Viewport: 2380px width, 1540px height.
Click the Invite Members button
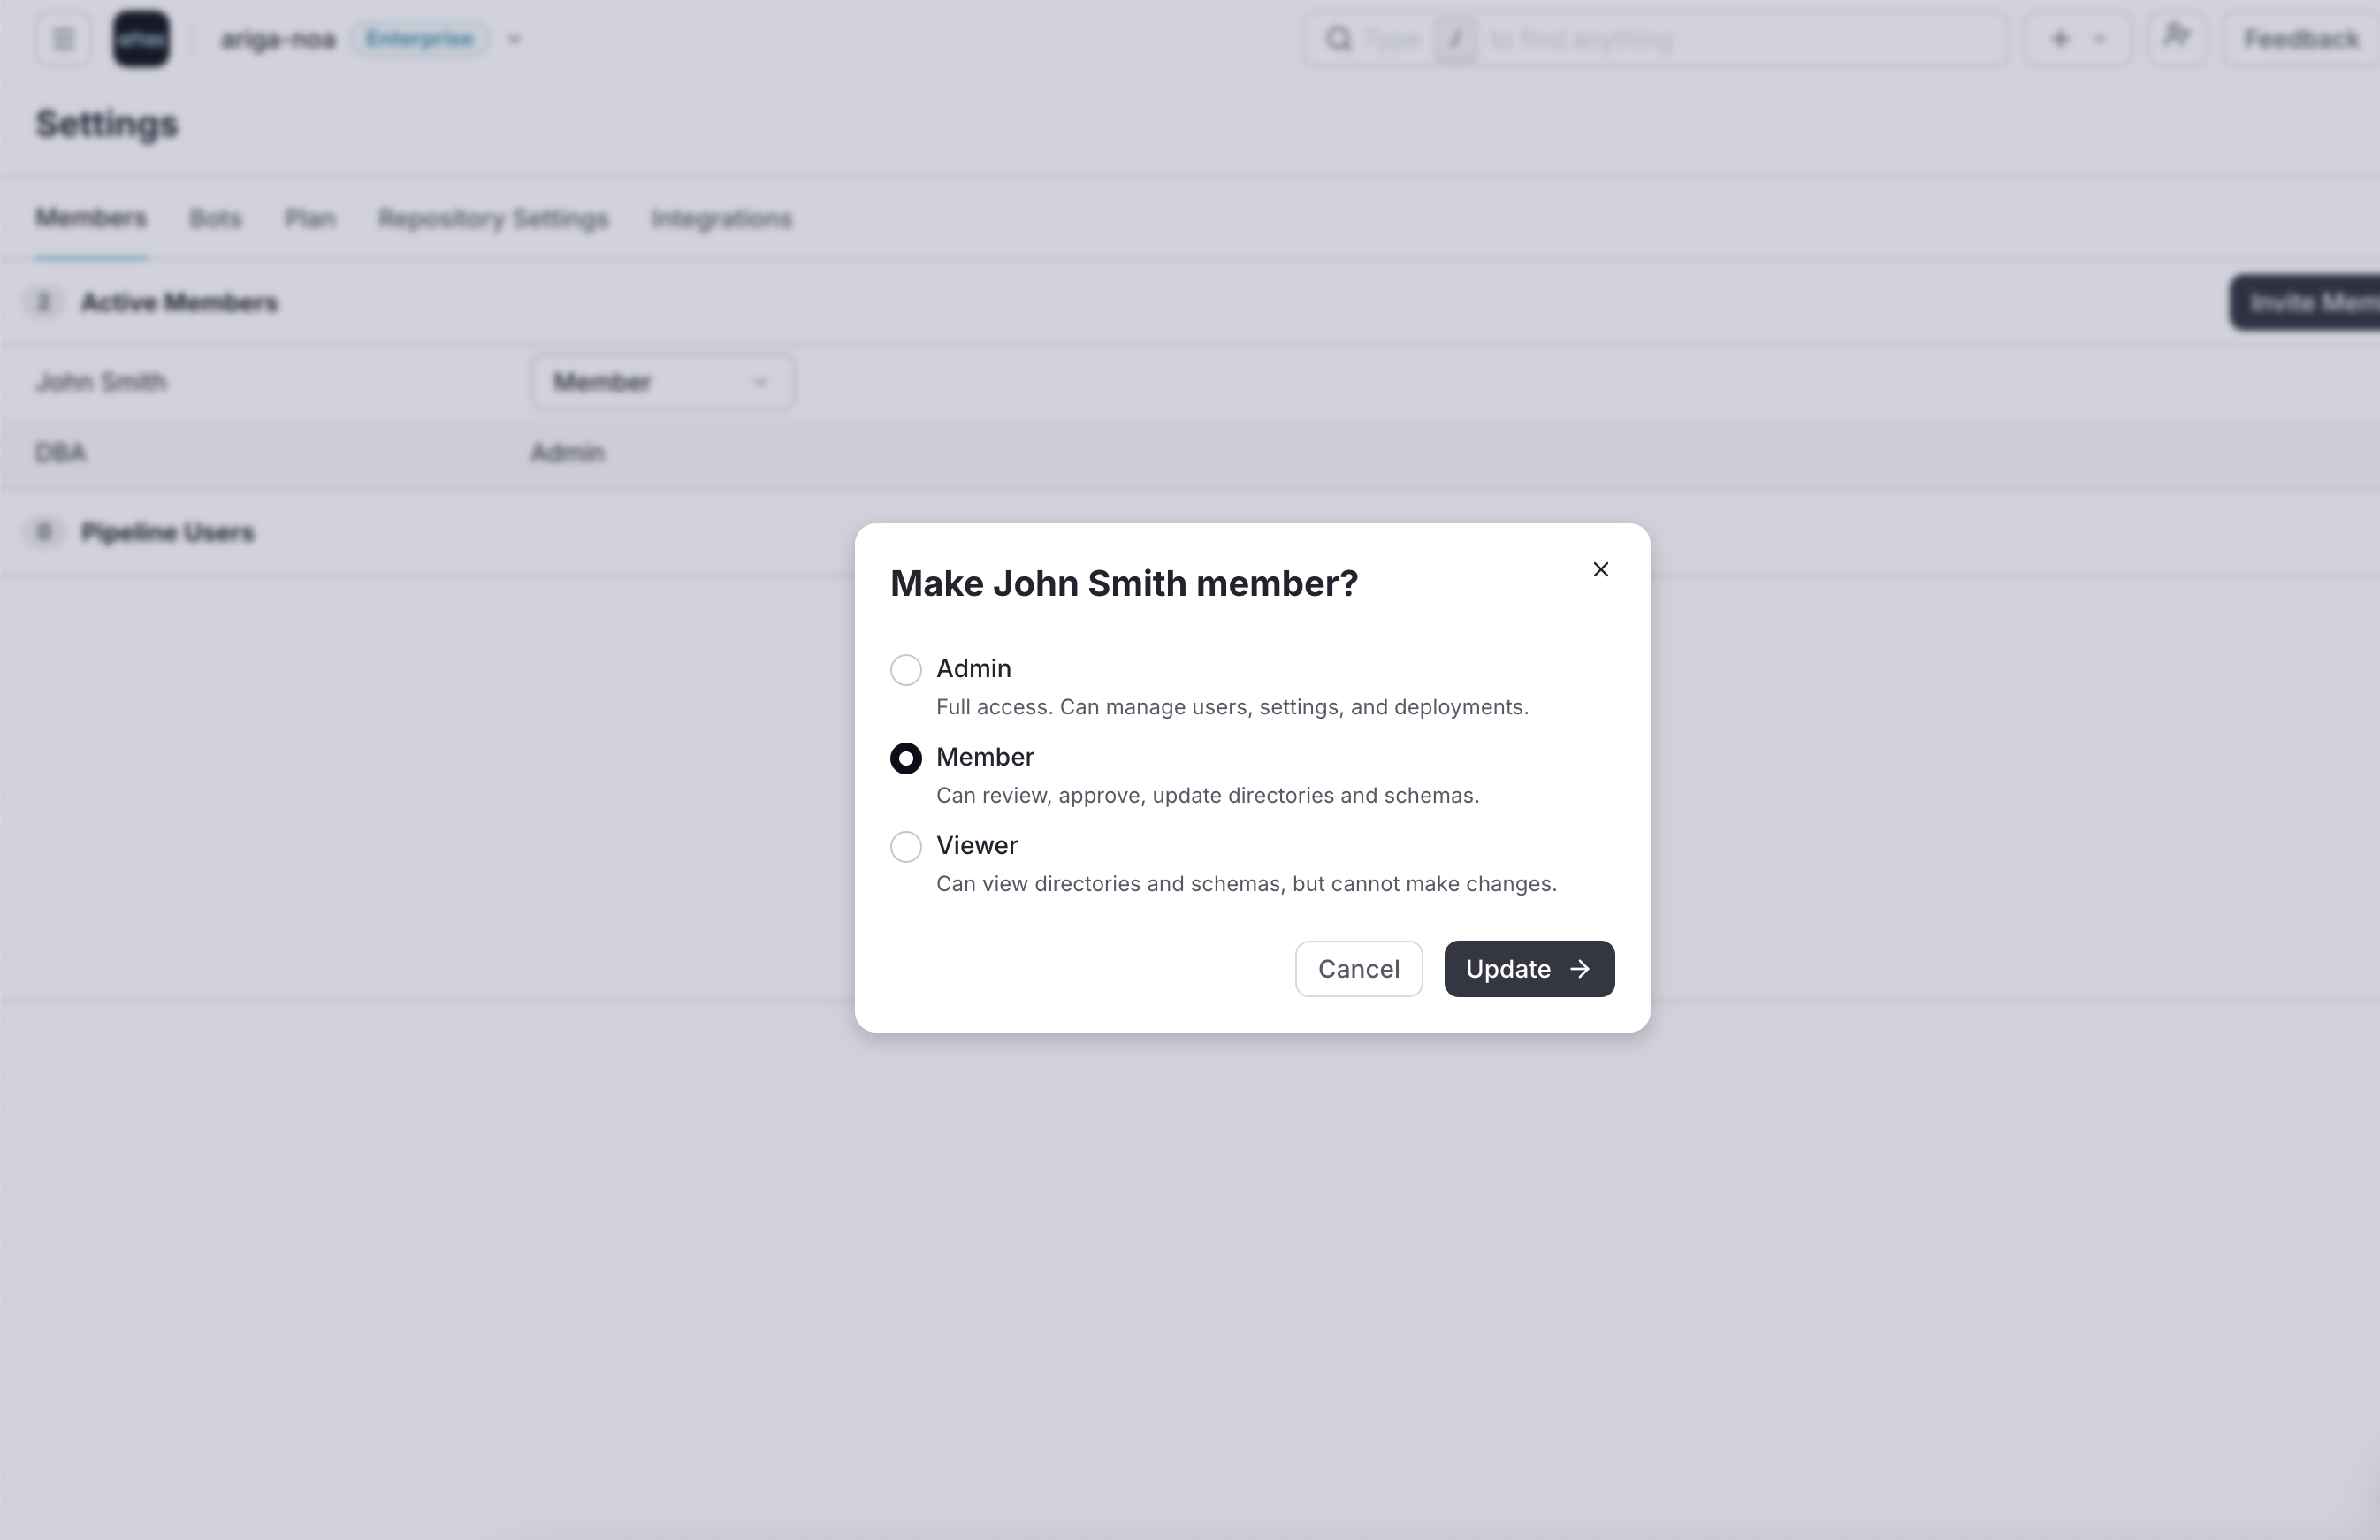2305,302
